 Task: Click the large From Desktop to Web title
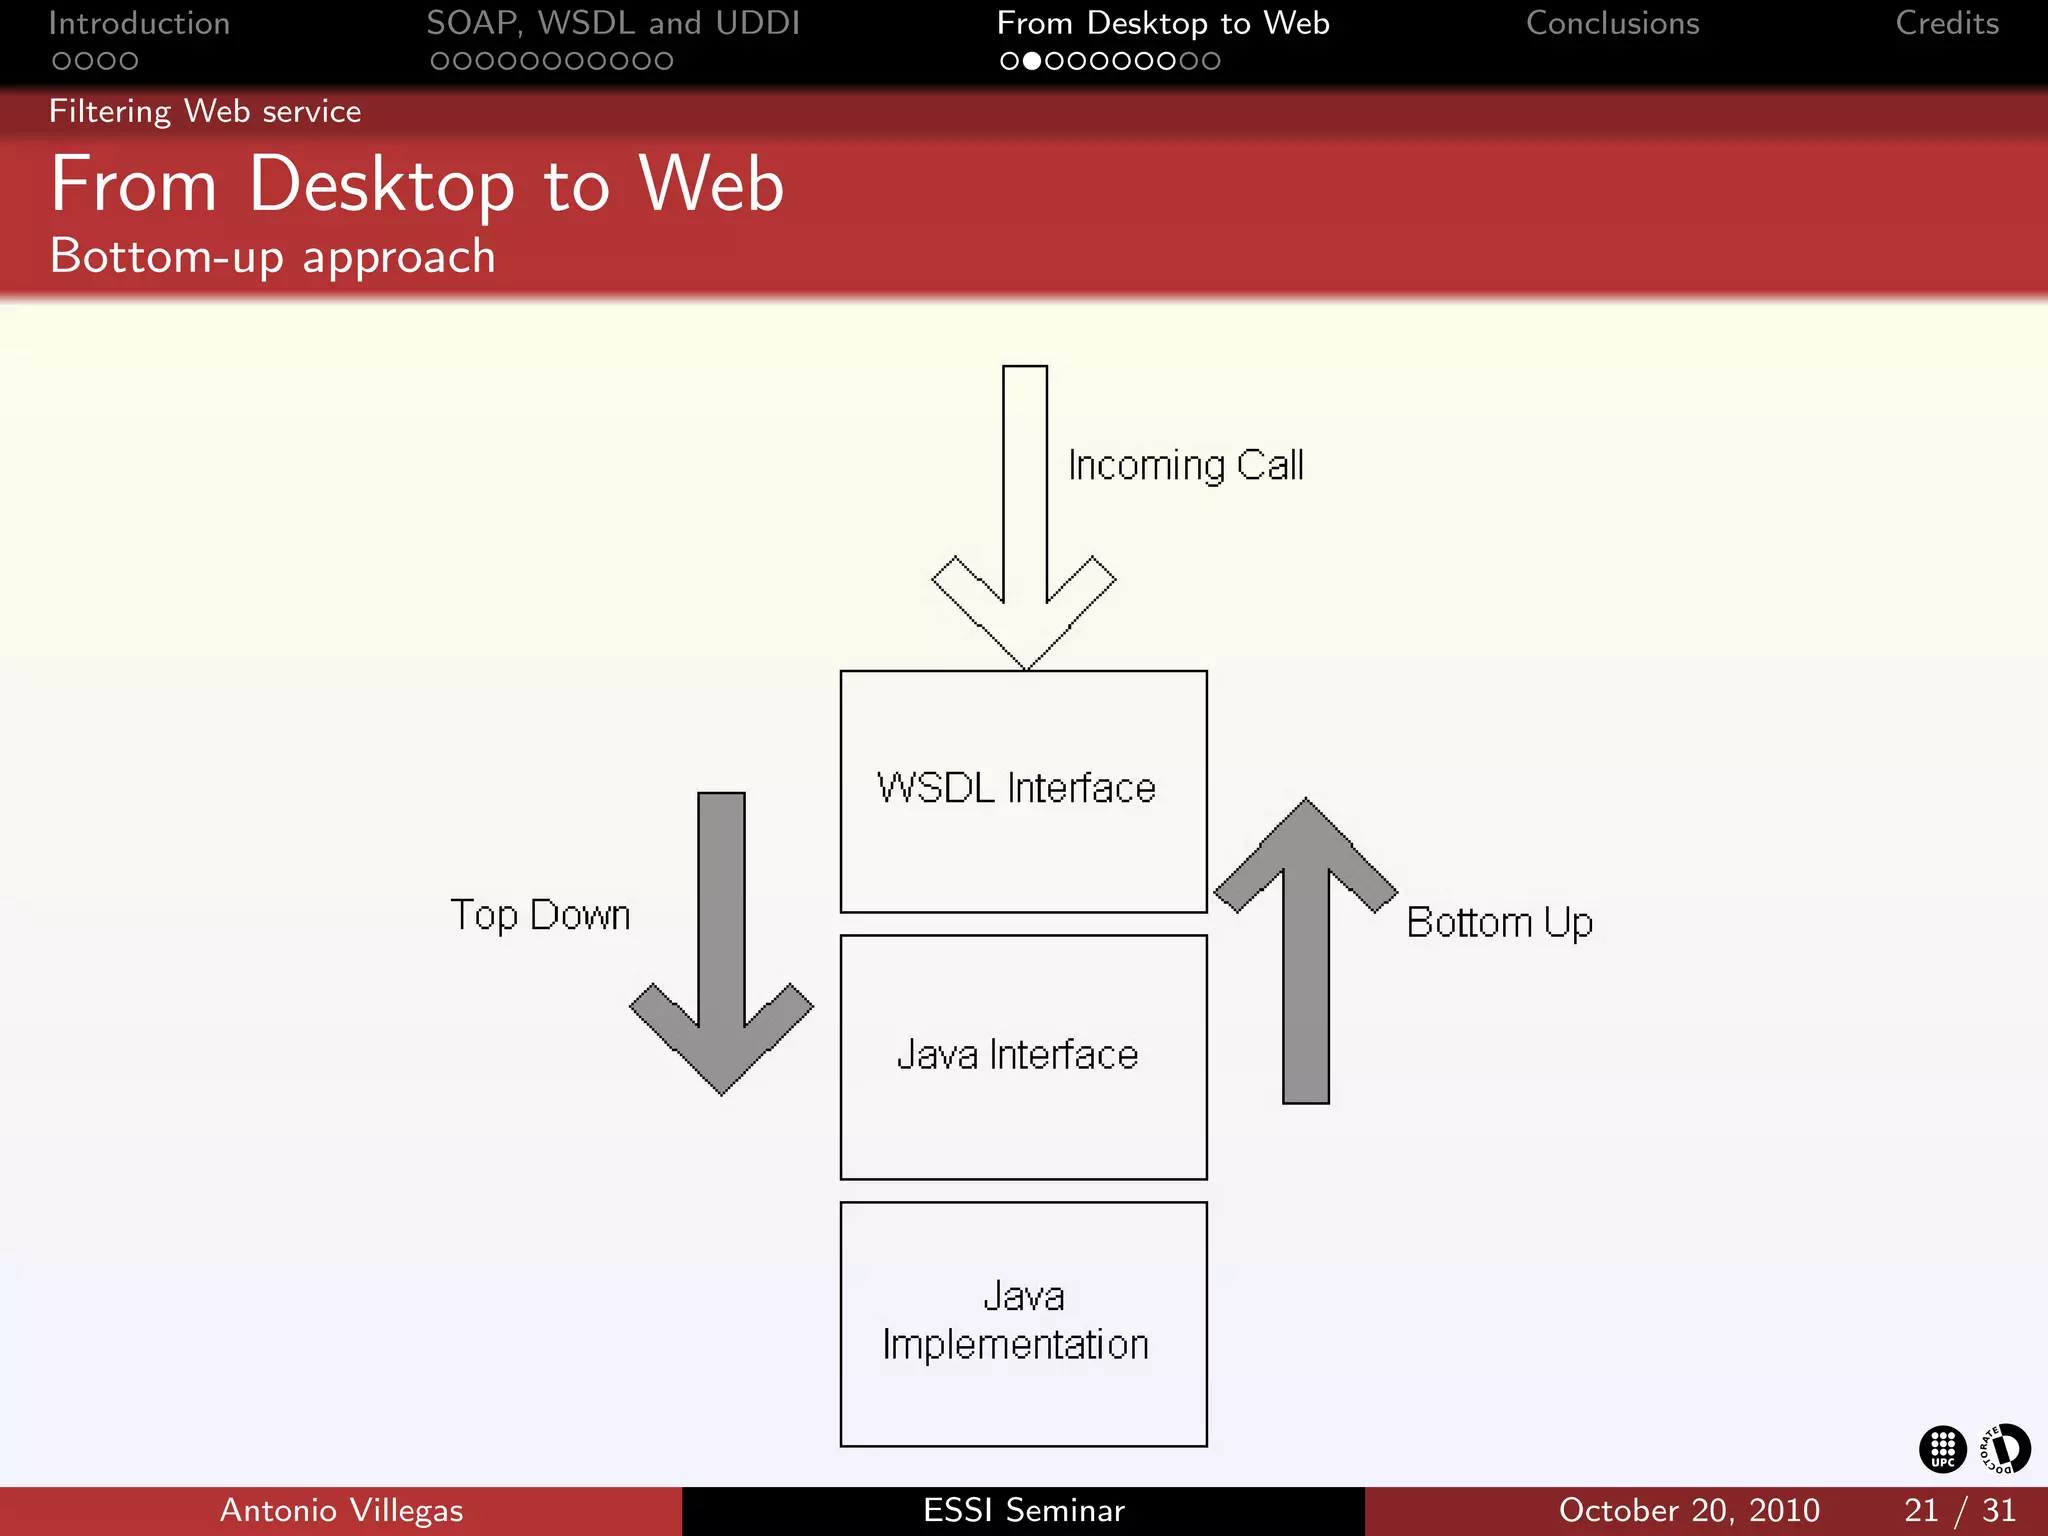417,185
